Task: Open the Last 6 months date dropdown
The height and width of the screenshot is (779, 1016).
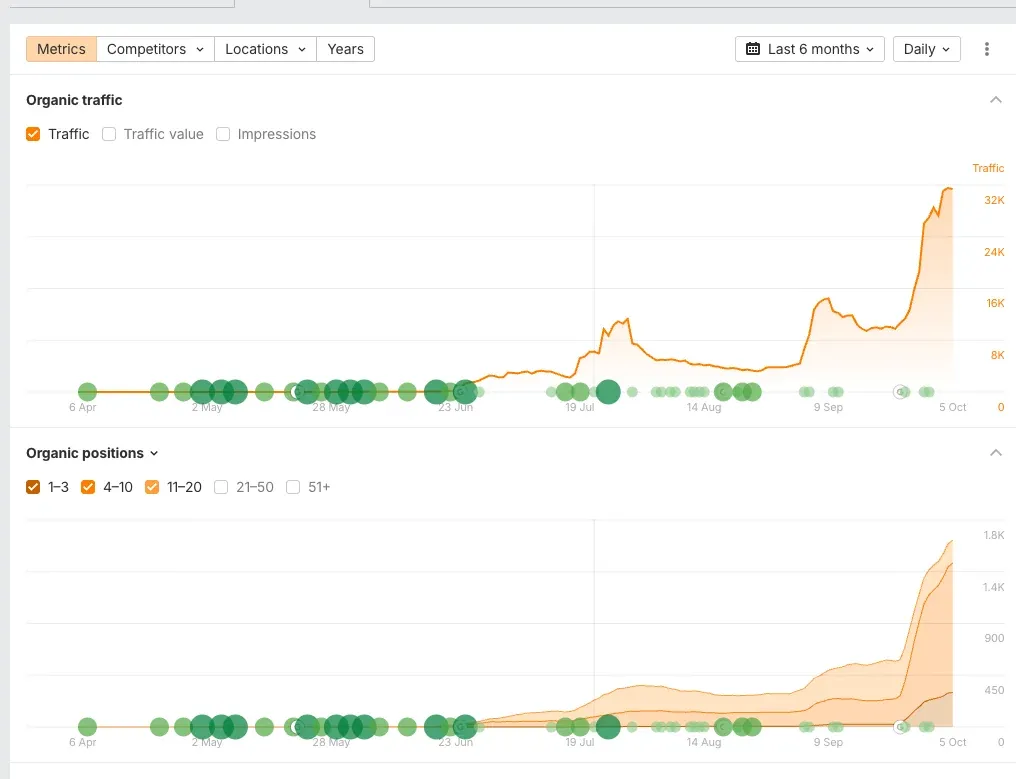Action: pos(809,49)
